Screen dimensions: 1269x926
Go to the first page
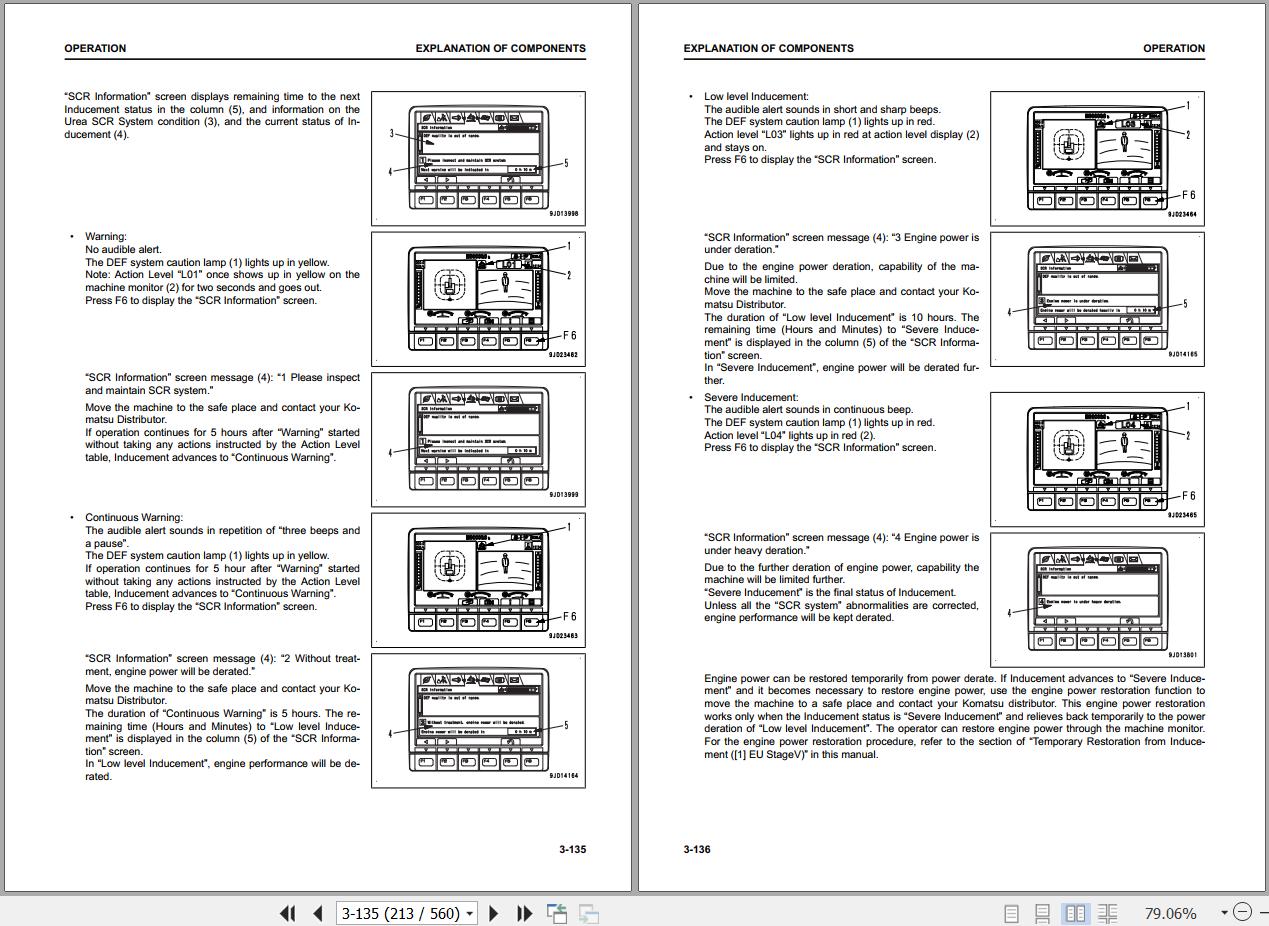288,913
